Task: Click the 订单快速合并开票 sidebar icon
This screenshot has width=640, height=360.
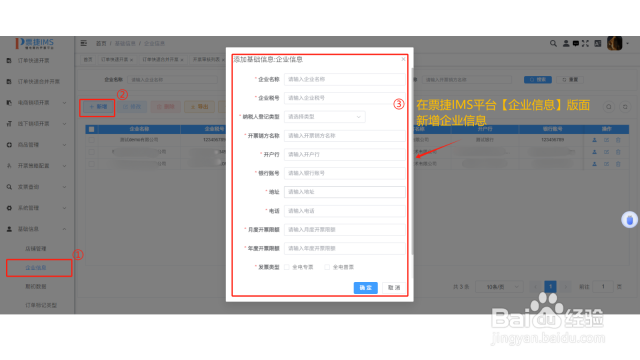Action: click(9, 82)
